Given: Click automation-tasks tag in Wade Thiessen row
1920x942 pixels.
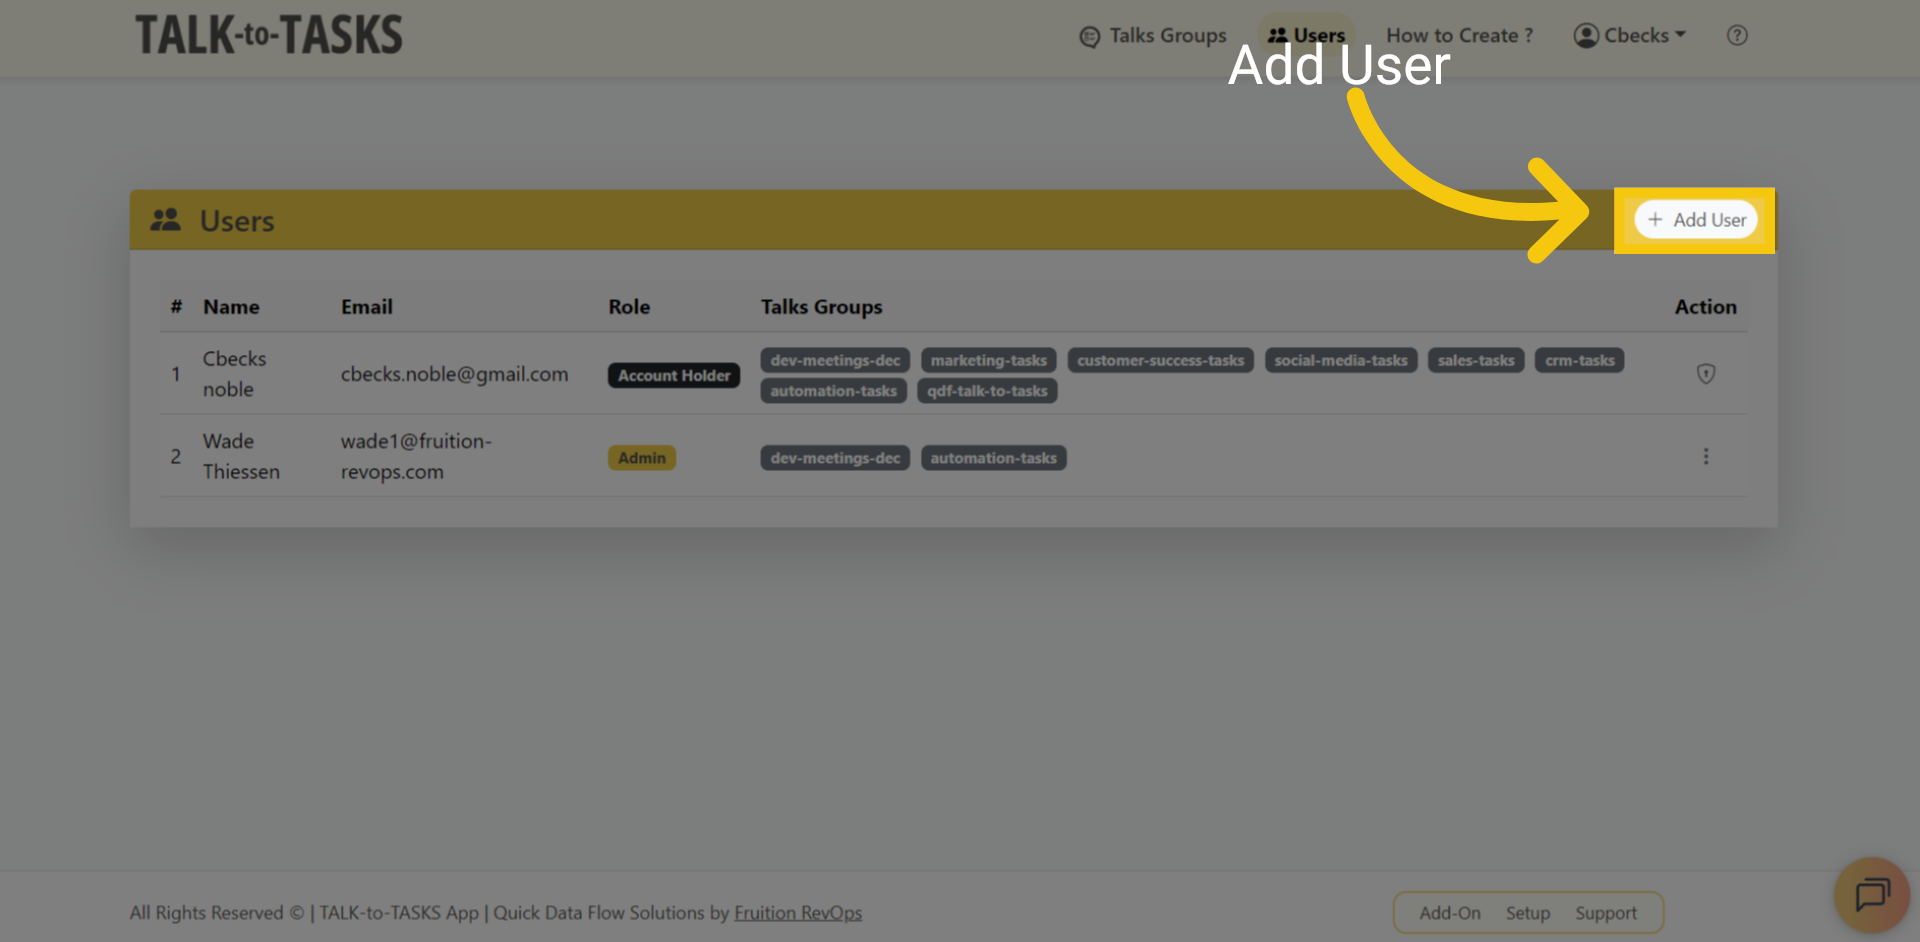Looking at the screenshot, I should pyautogui.click(x=993, y=458).
